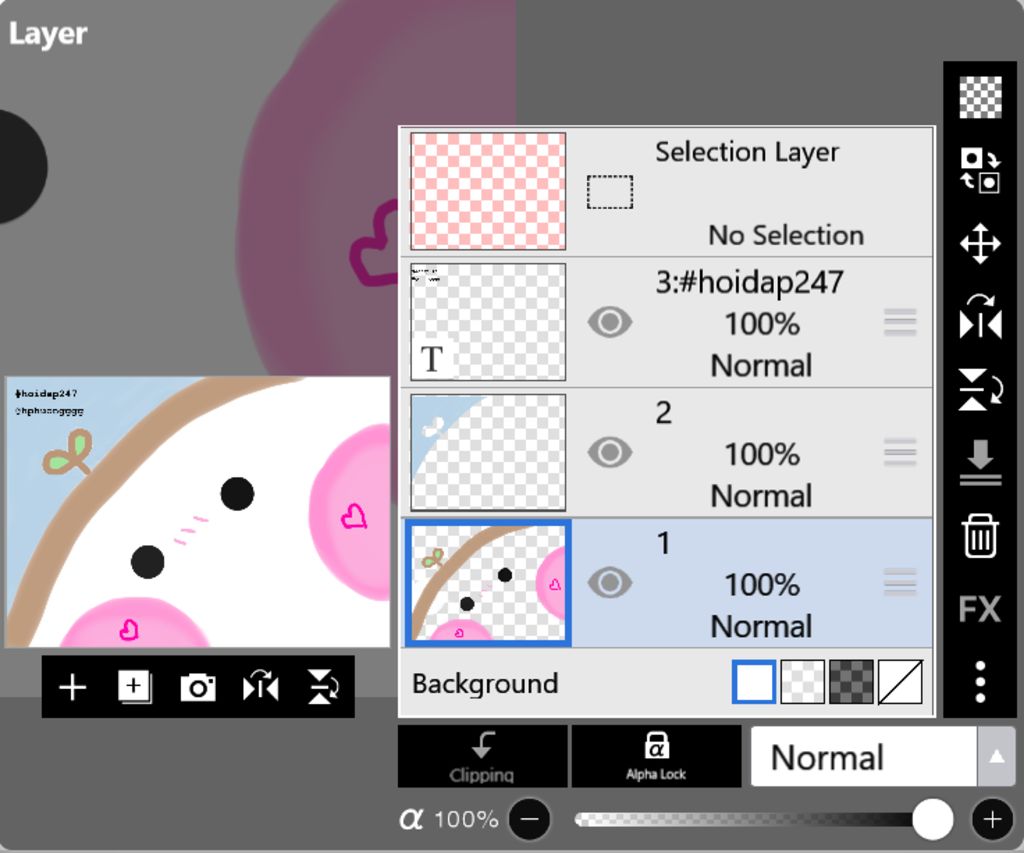Click the layer swap/transfer icon
The width and height of the screenshot is (1024, 853).
coord(980,170)
